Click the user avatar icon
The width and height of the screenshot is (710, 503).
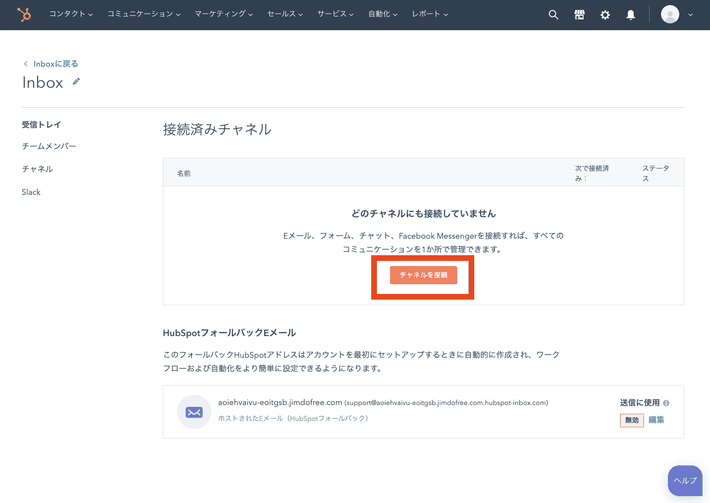pyautogui.click(x=670, y=14)
